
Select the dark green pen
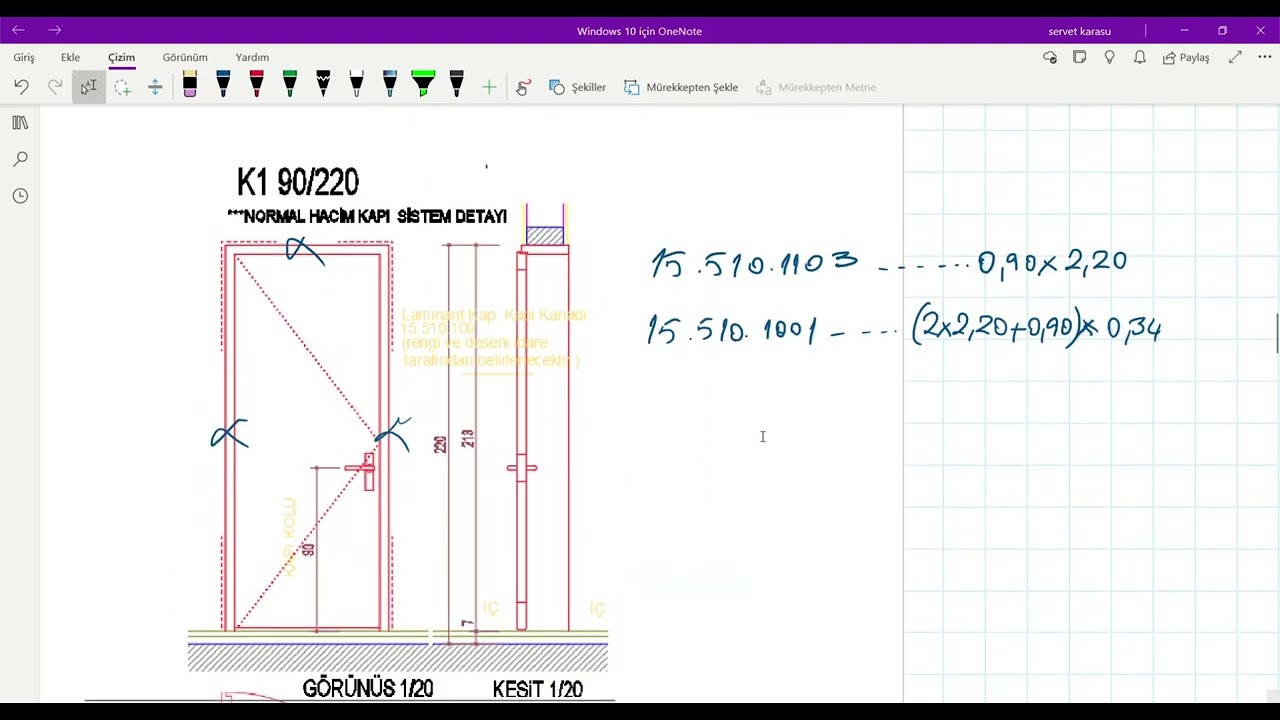pyautogui.click(x=290, y=85)
